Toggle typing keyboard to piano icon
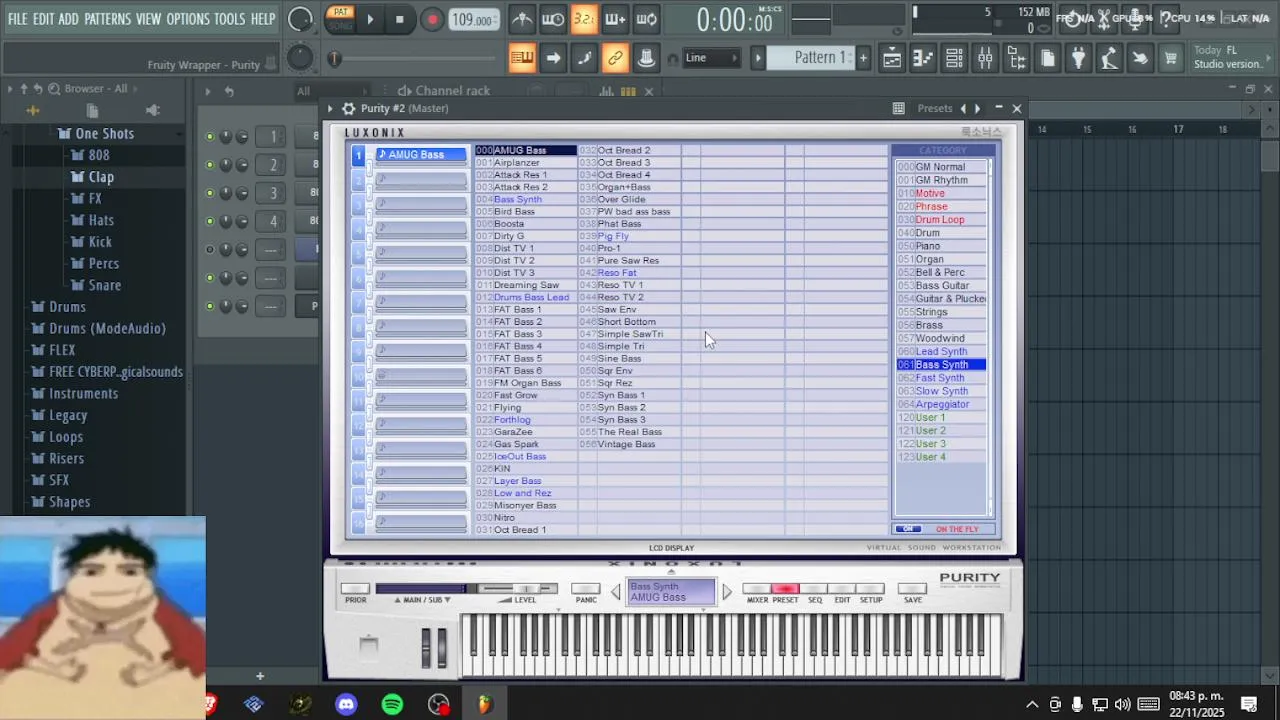Image resolution: width=1280 pixels, height=720 pixels. tap(522, 58)
